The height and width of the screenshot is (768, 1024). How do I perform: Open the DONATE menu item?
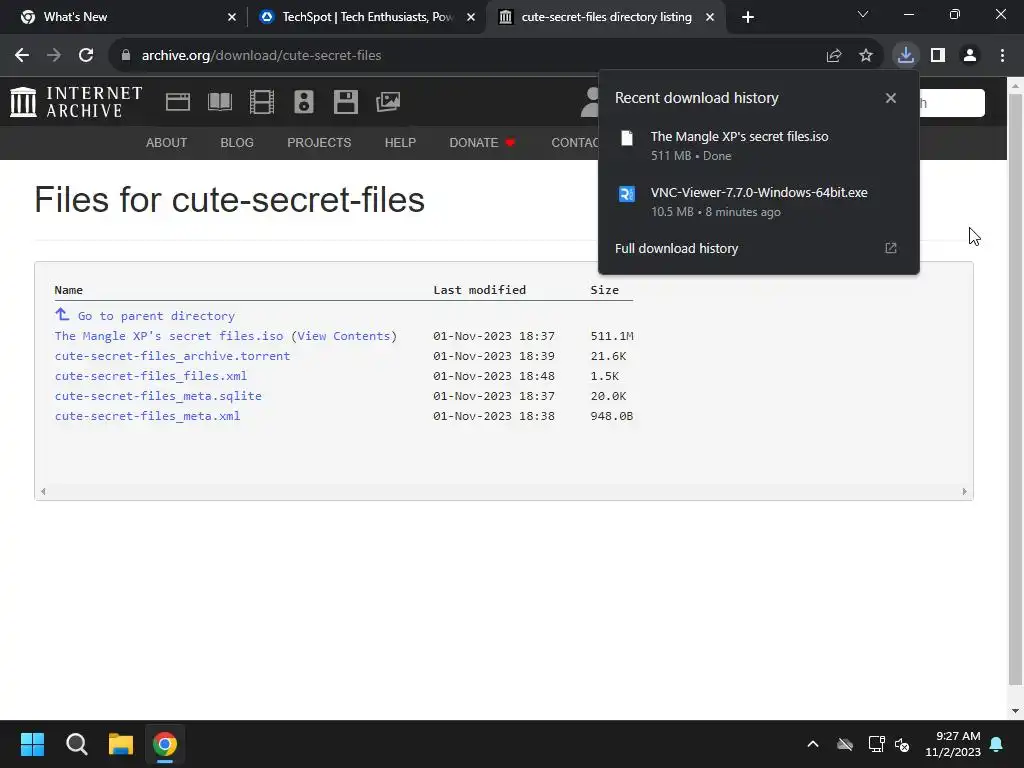click(482, 142)
